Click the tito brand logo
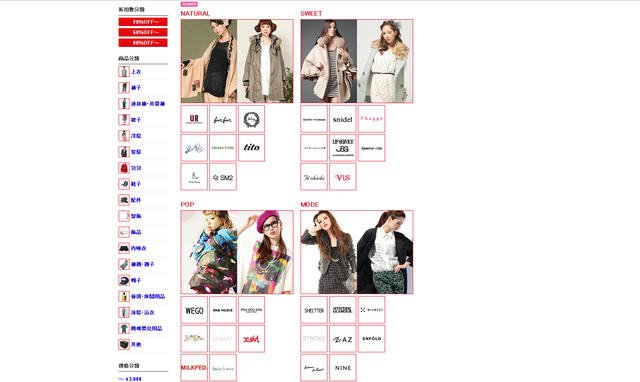This screenshot has height=382, width=640. pos(251,148)
